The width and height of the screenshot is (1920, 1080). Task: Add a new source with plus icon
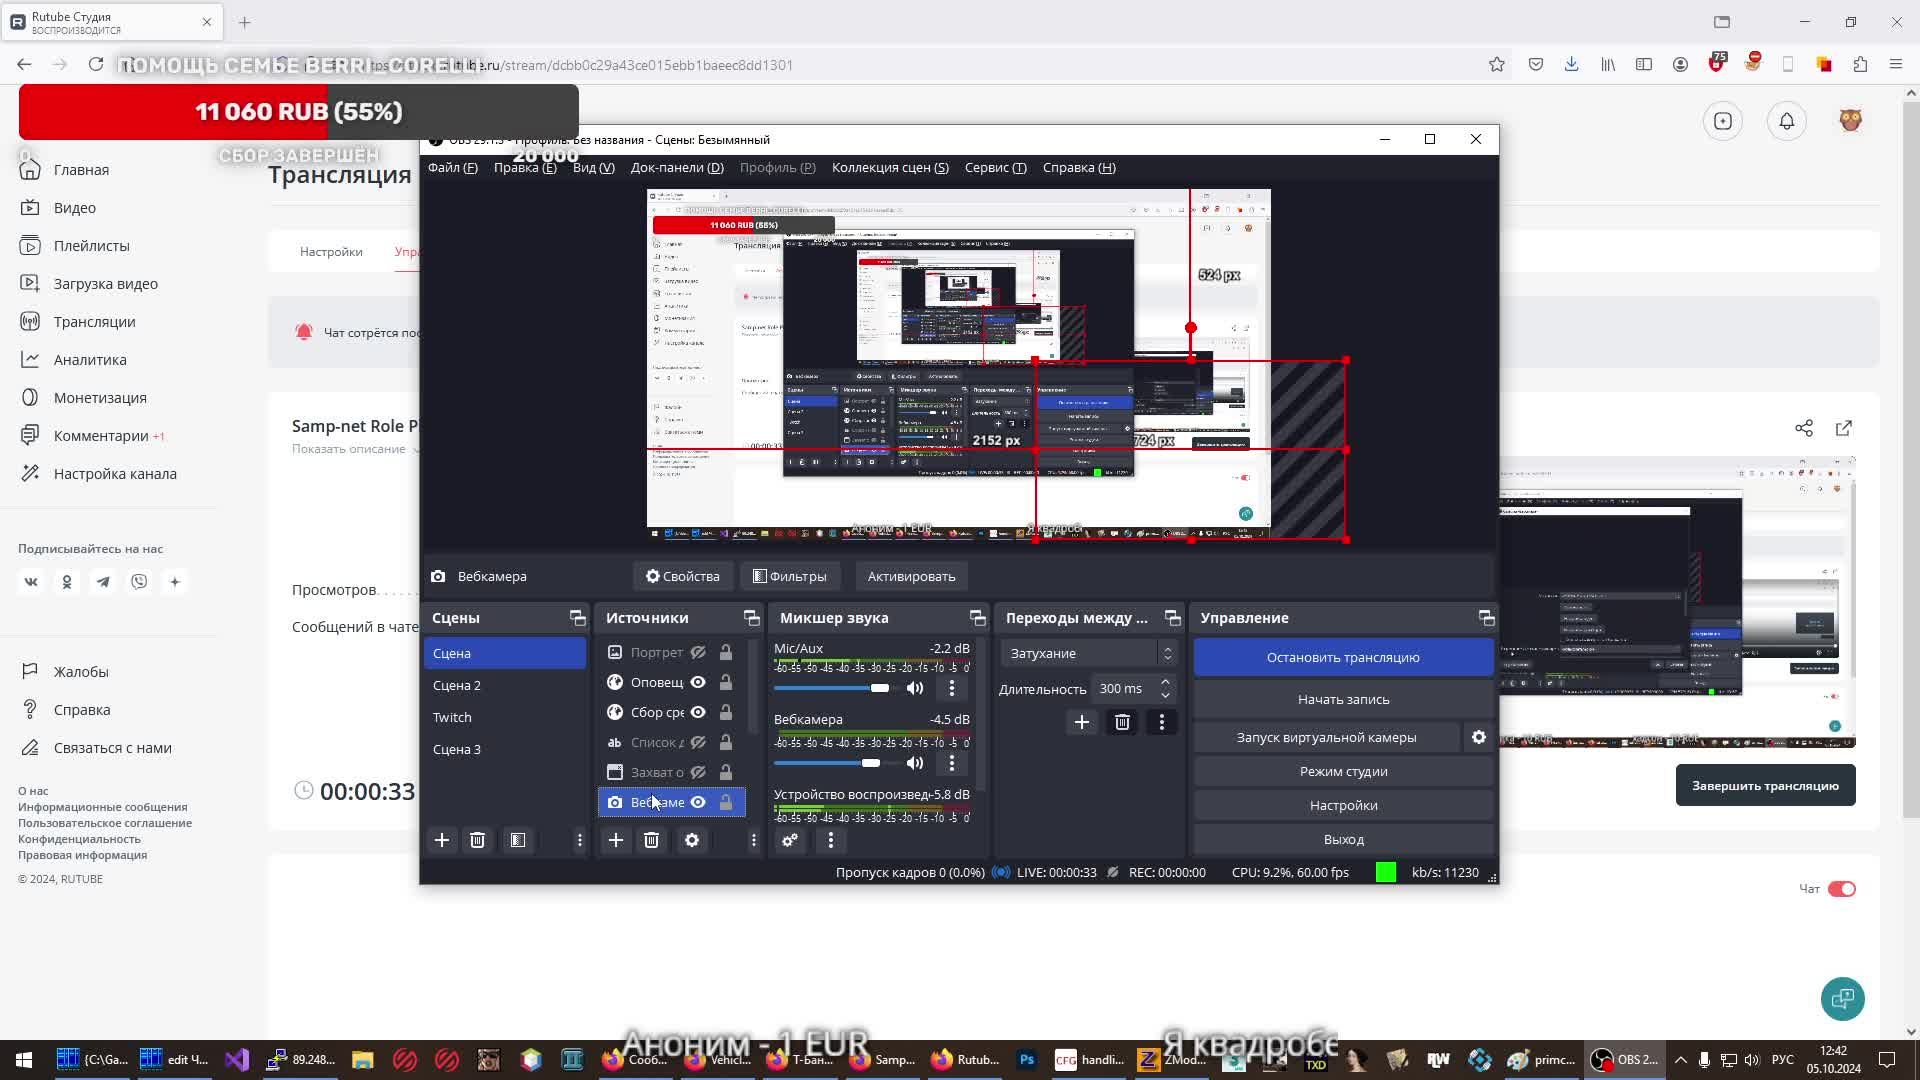point(616,841)
